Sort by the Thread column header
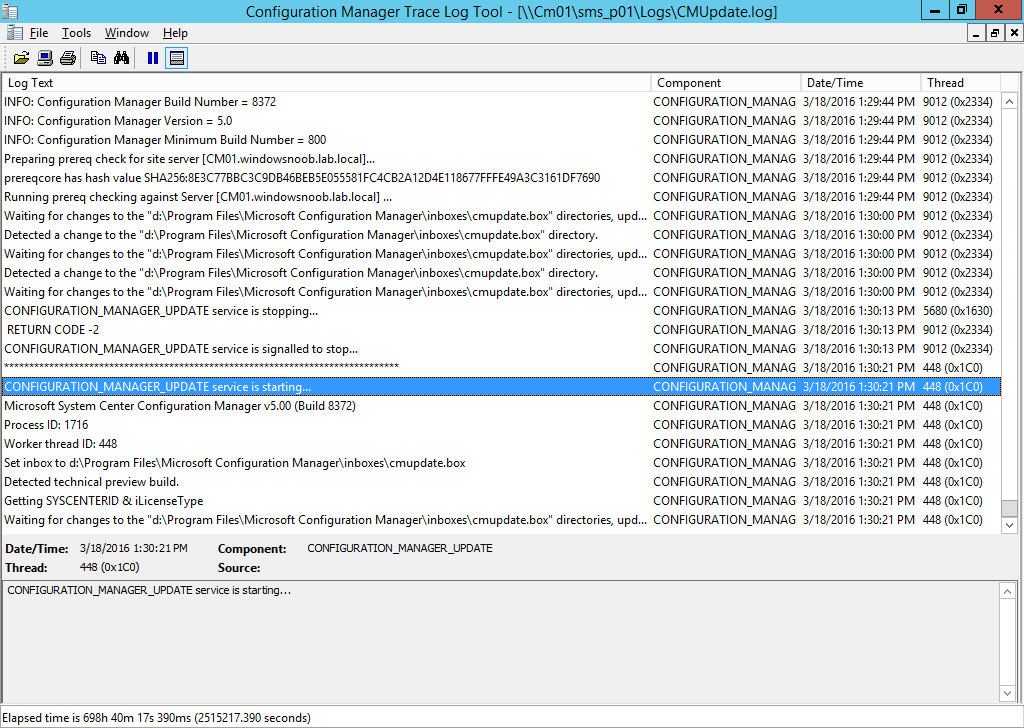This screenshot has width=1024, height=728. 961,83
